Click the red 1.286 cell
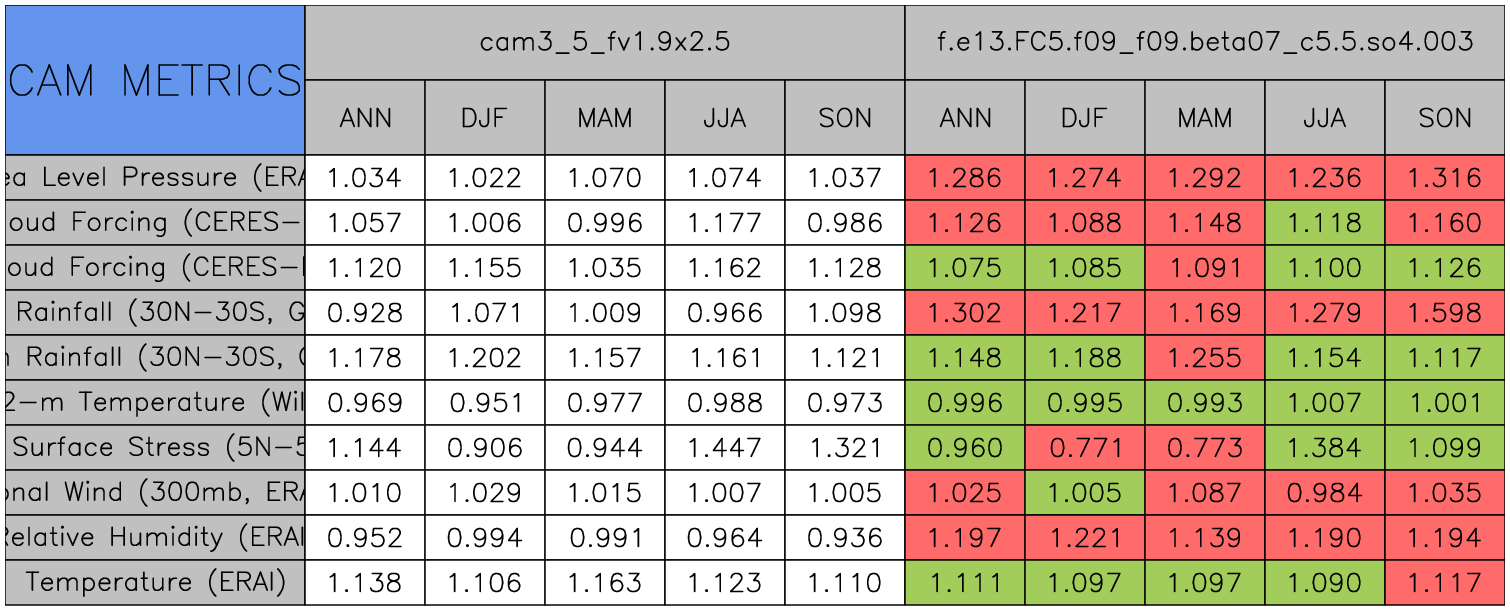 pos(964,178)
